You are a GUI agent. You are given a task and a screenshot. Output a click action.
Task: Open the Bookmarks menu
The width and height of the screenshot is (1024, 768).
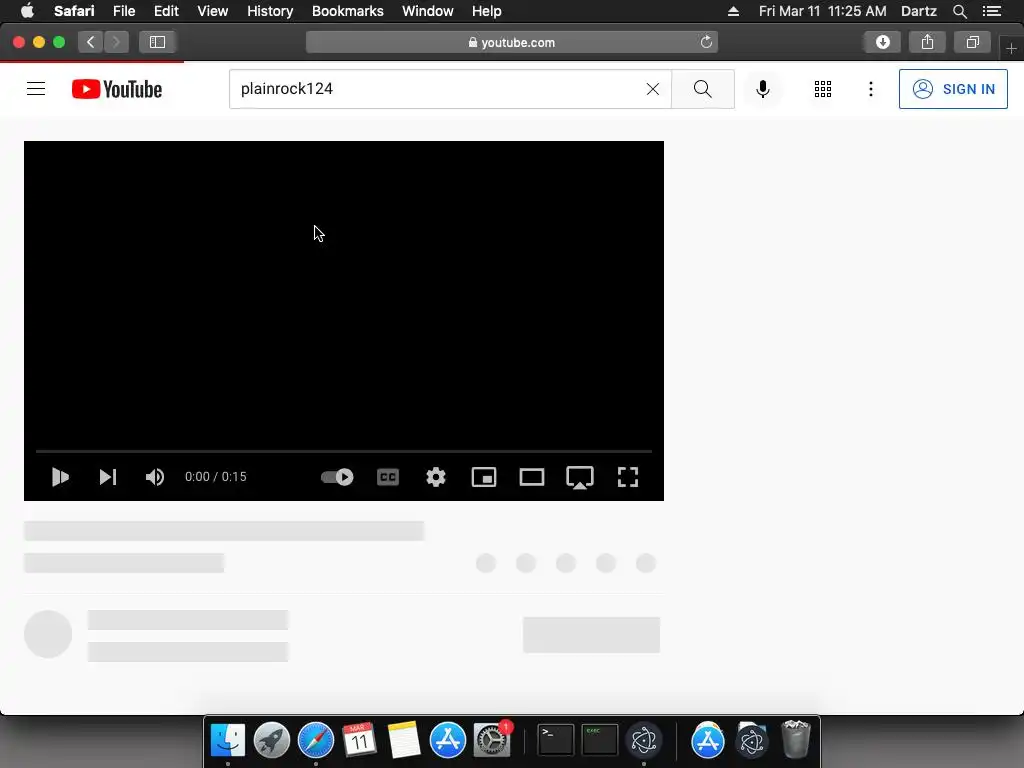click(347, 11)
